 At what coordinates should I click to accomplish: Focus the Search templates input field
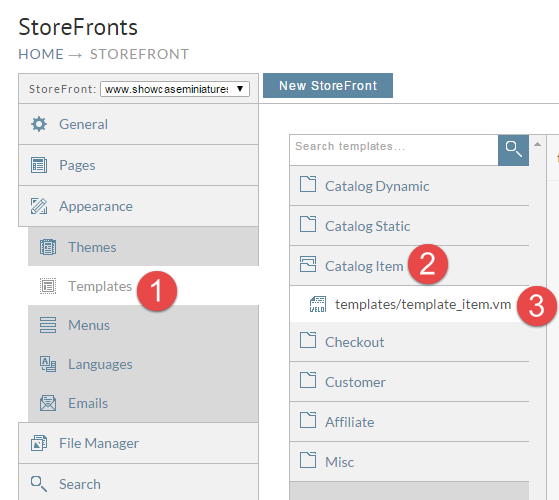pos(394,150)
